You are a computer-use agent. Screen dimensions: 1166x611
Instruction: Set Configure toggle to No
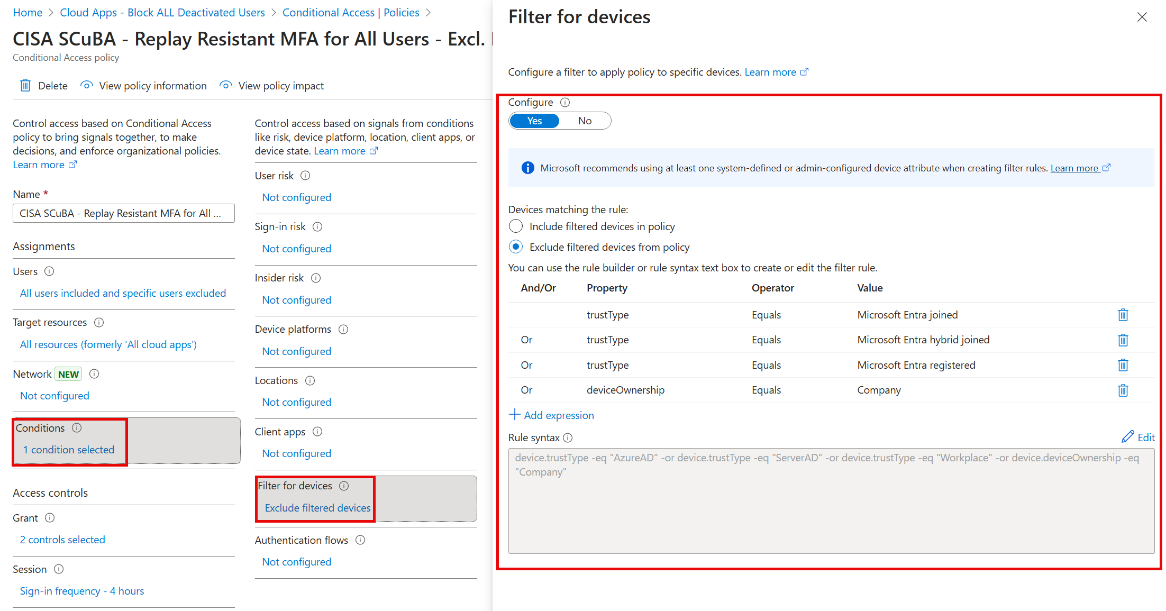pos(585,121)
